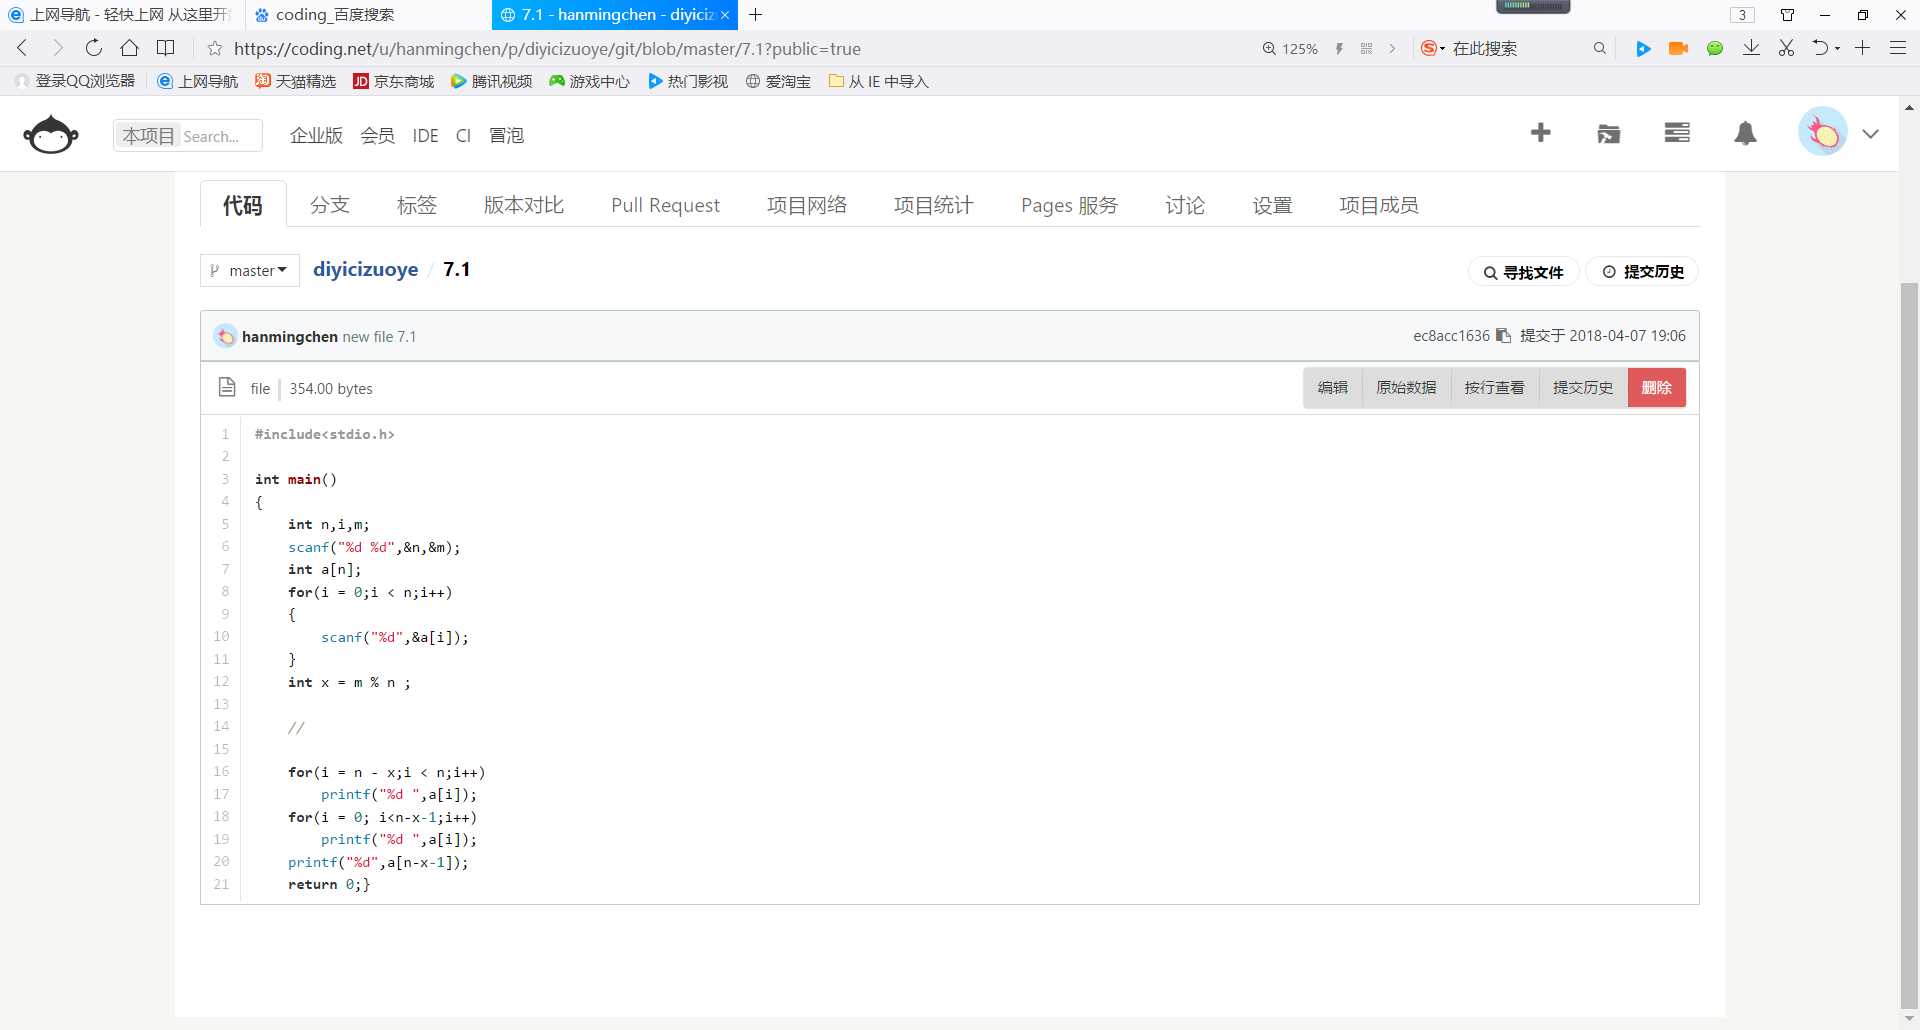Click the undo closed tab icon
The height and width of the screenshot is (1030, 1920).
click(1822, 48)
